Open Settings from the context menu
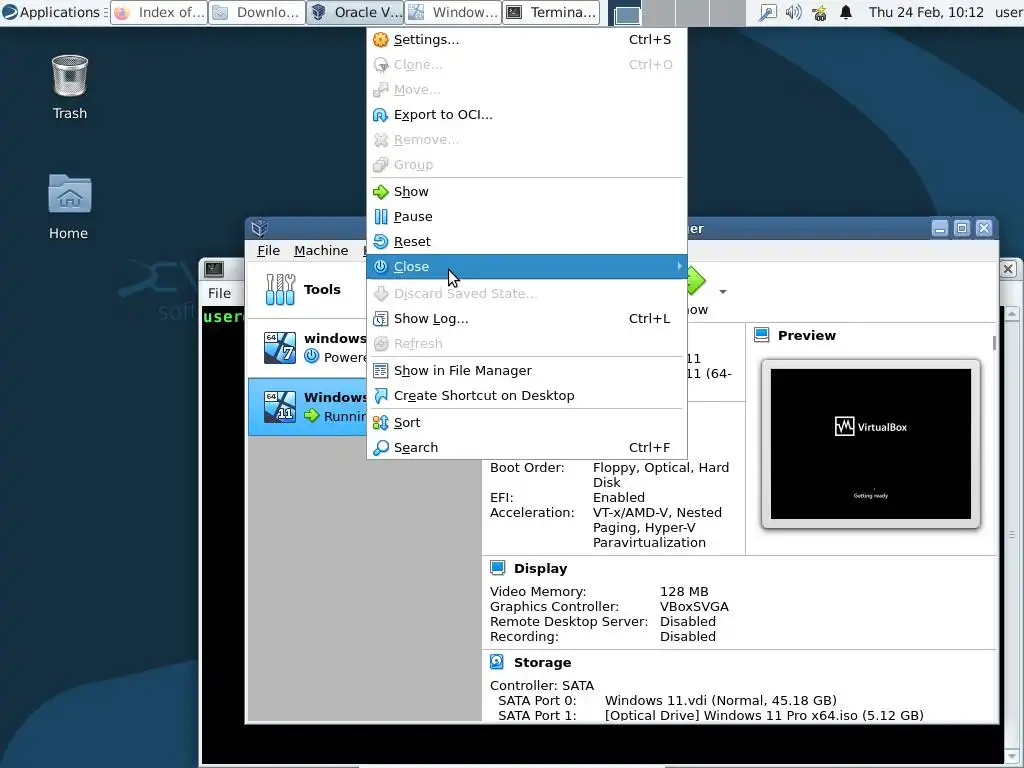This screenshot has height=768, width=1024. point(526,40)
